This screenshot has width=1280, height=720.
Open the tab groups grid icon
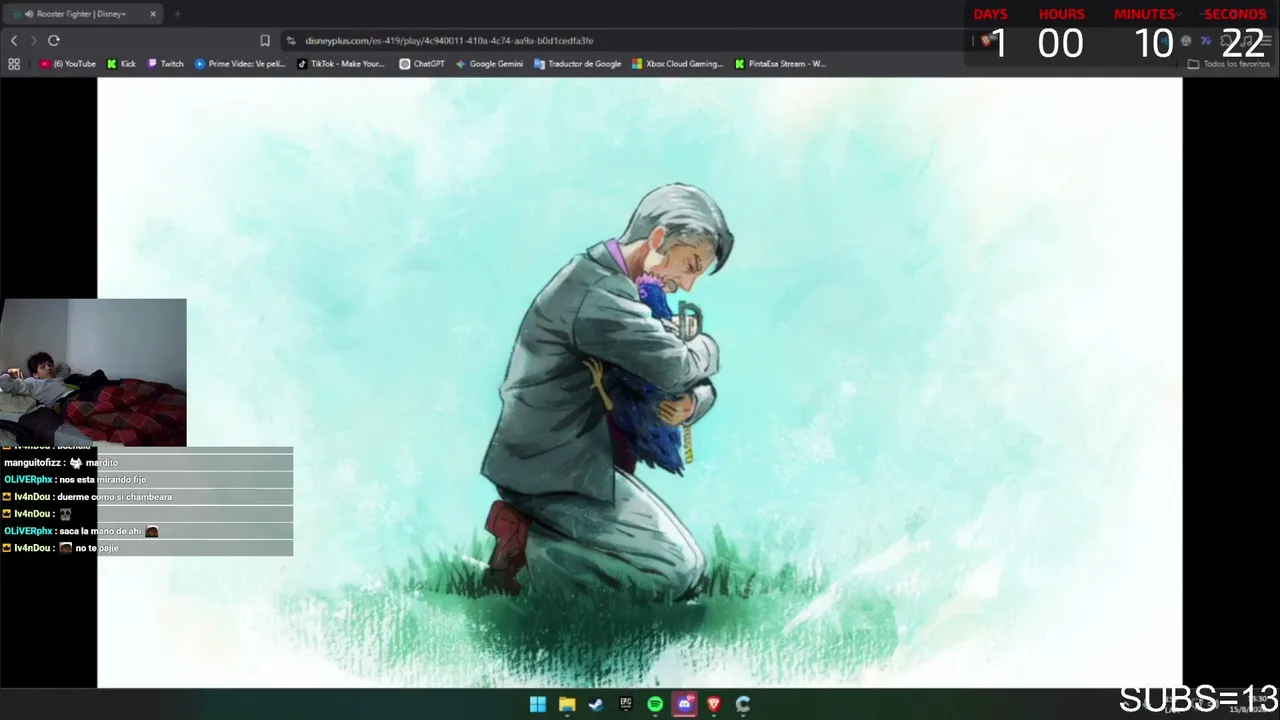tap(14, 64)
